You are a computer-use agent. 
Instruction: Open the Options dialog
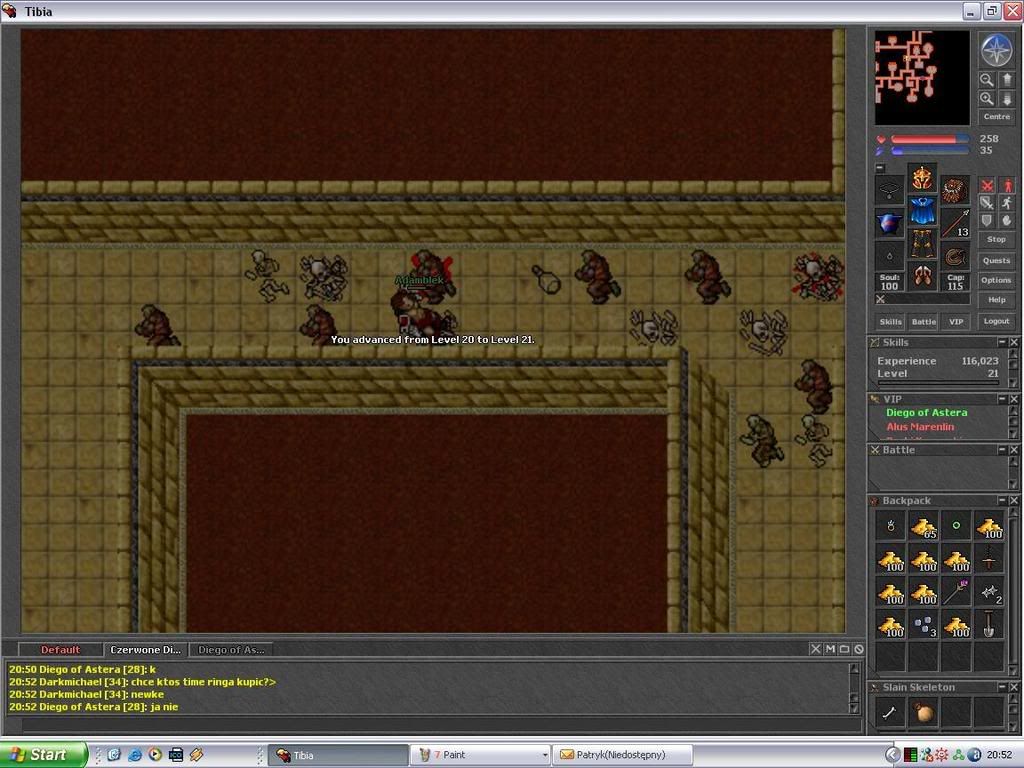tap(996, 280)
